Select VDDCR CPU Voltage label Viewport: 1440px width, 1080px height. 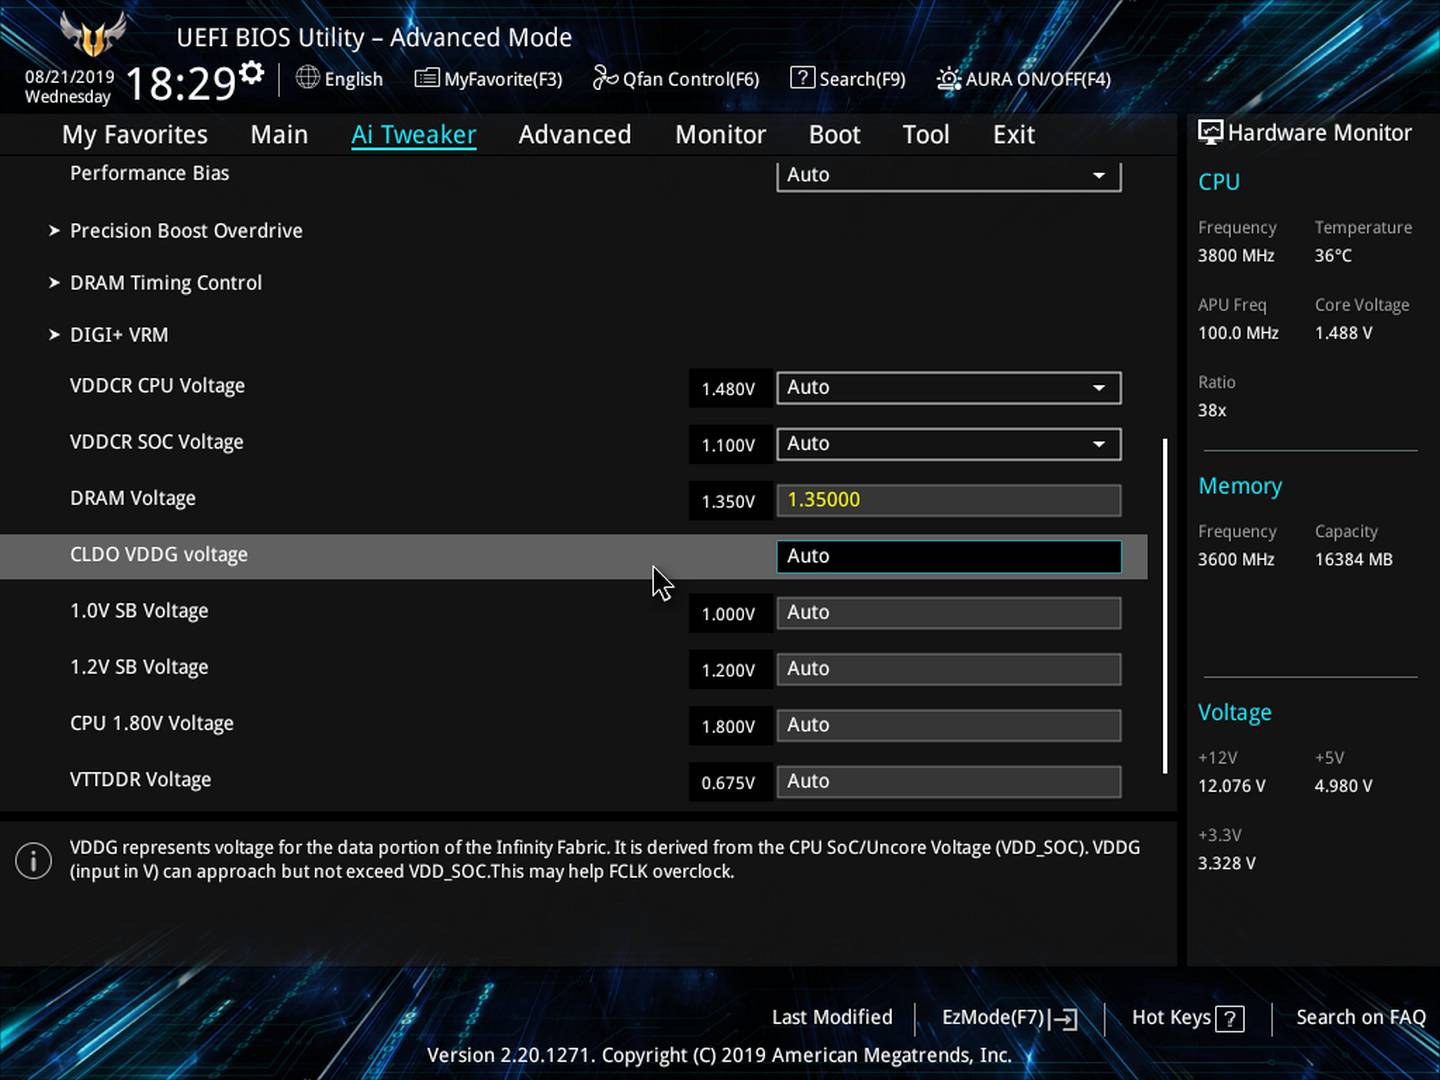pyautogui.click(x=157, y=386)
